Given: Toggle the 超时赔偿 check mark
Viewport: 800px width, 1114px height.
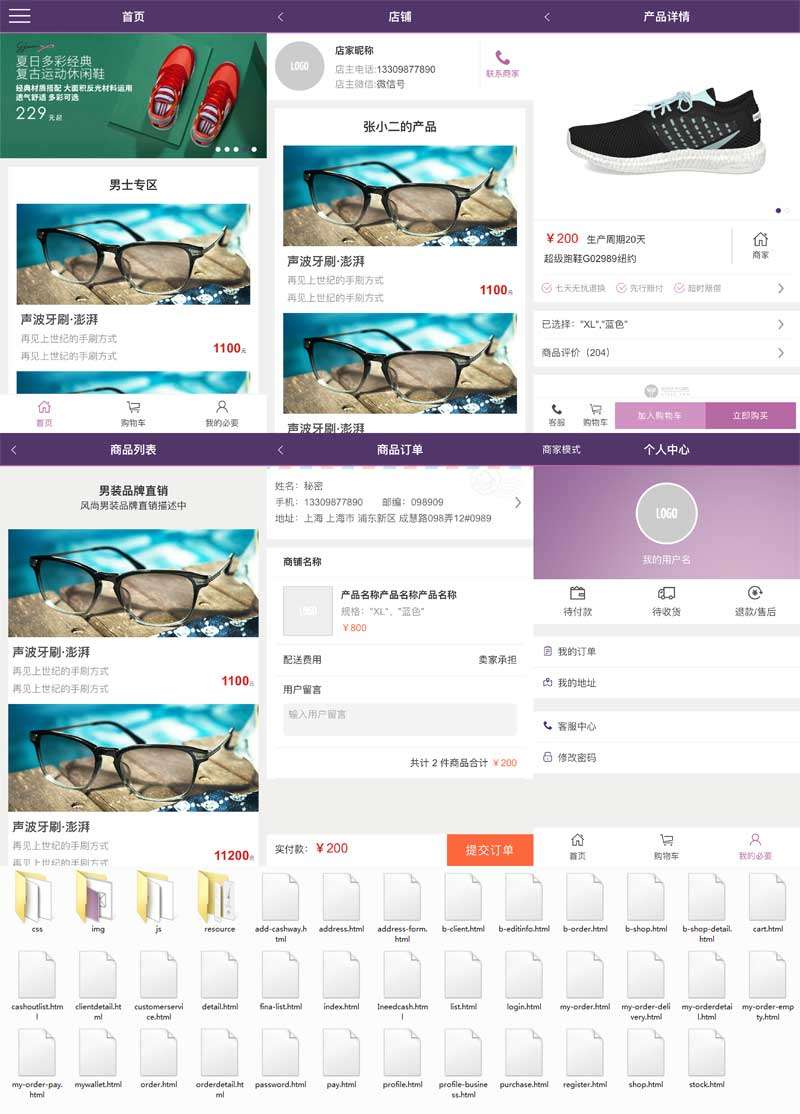Looking at the screenshot, I should [x=679, y=288].
